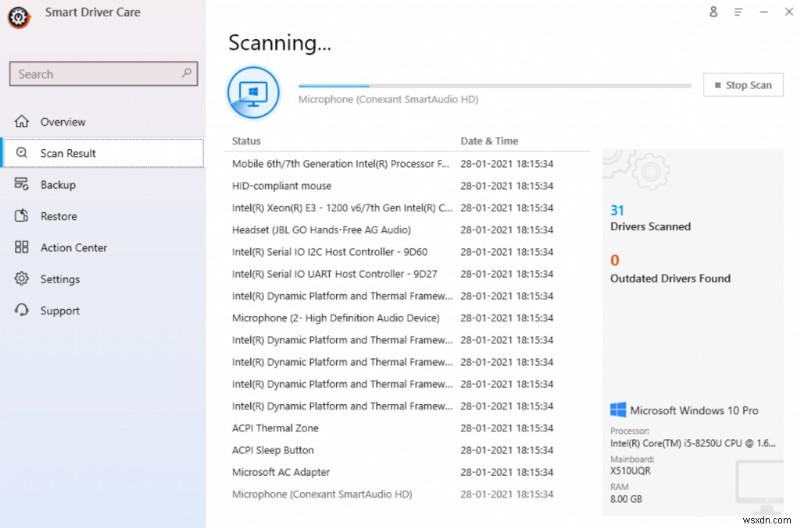Screen dimensions: 800x528
Task: Open Settings from the sidebar
Action: point(103,279)
